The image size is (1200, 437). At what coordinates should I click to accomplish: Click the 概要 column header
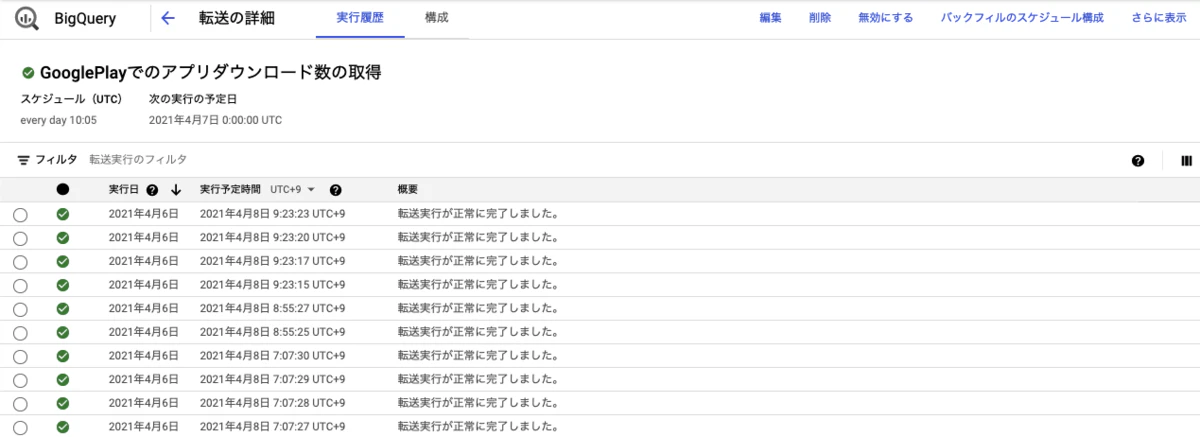[x=408, y=190]
